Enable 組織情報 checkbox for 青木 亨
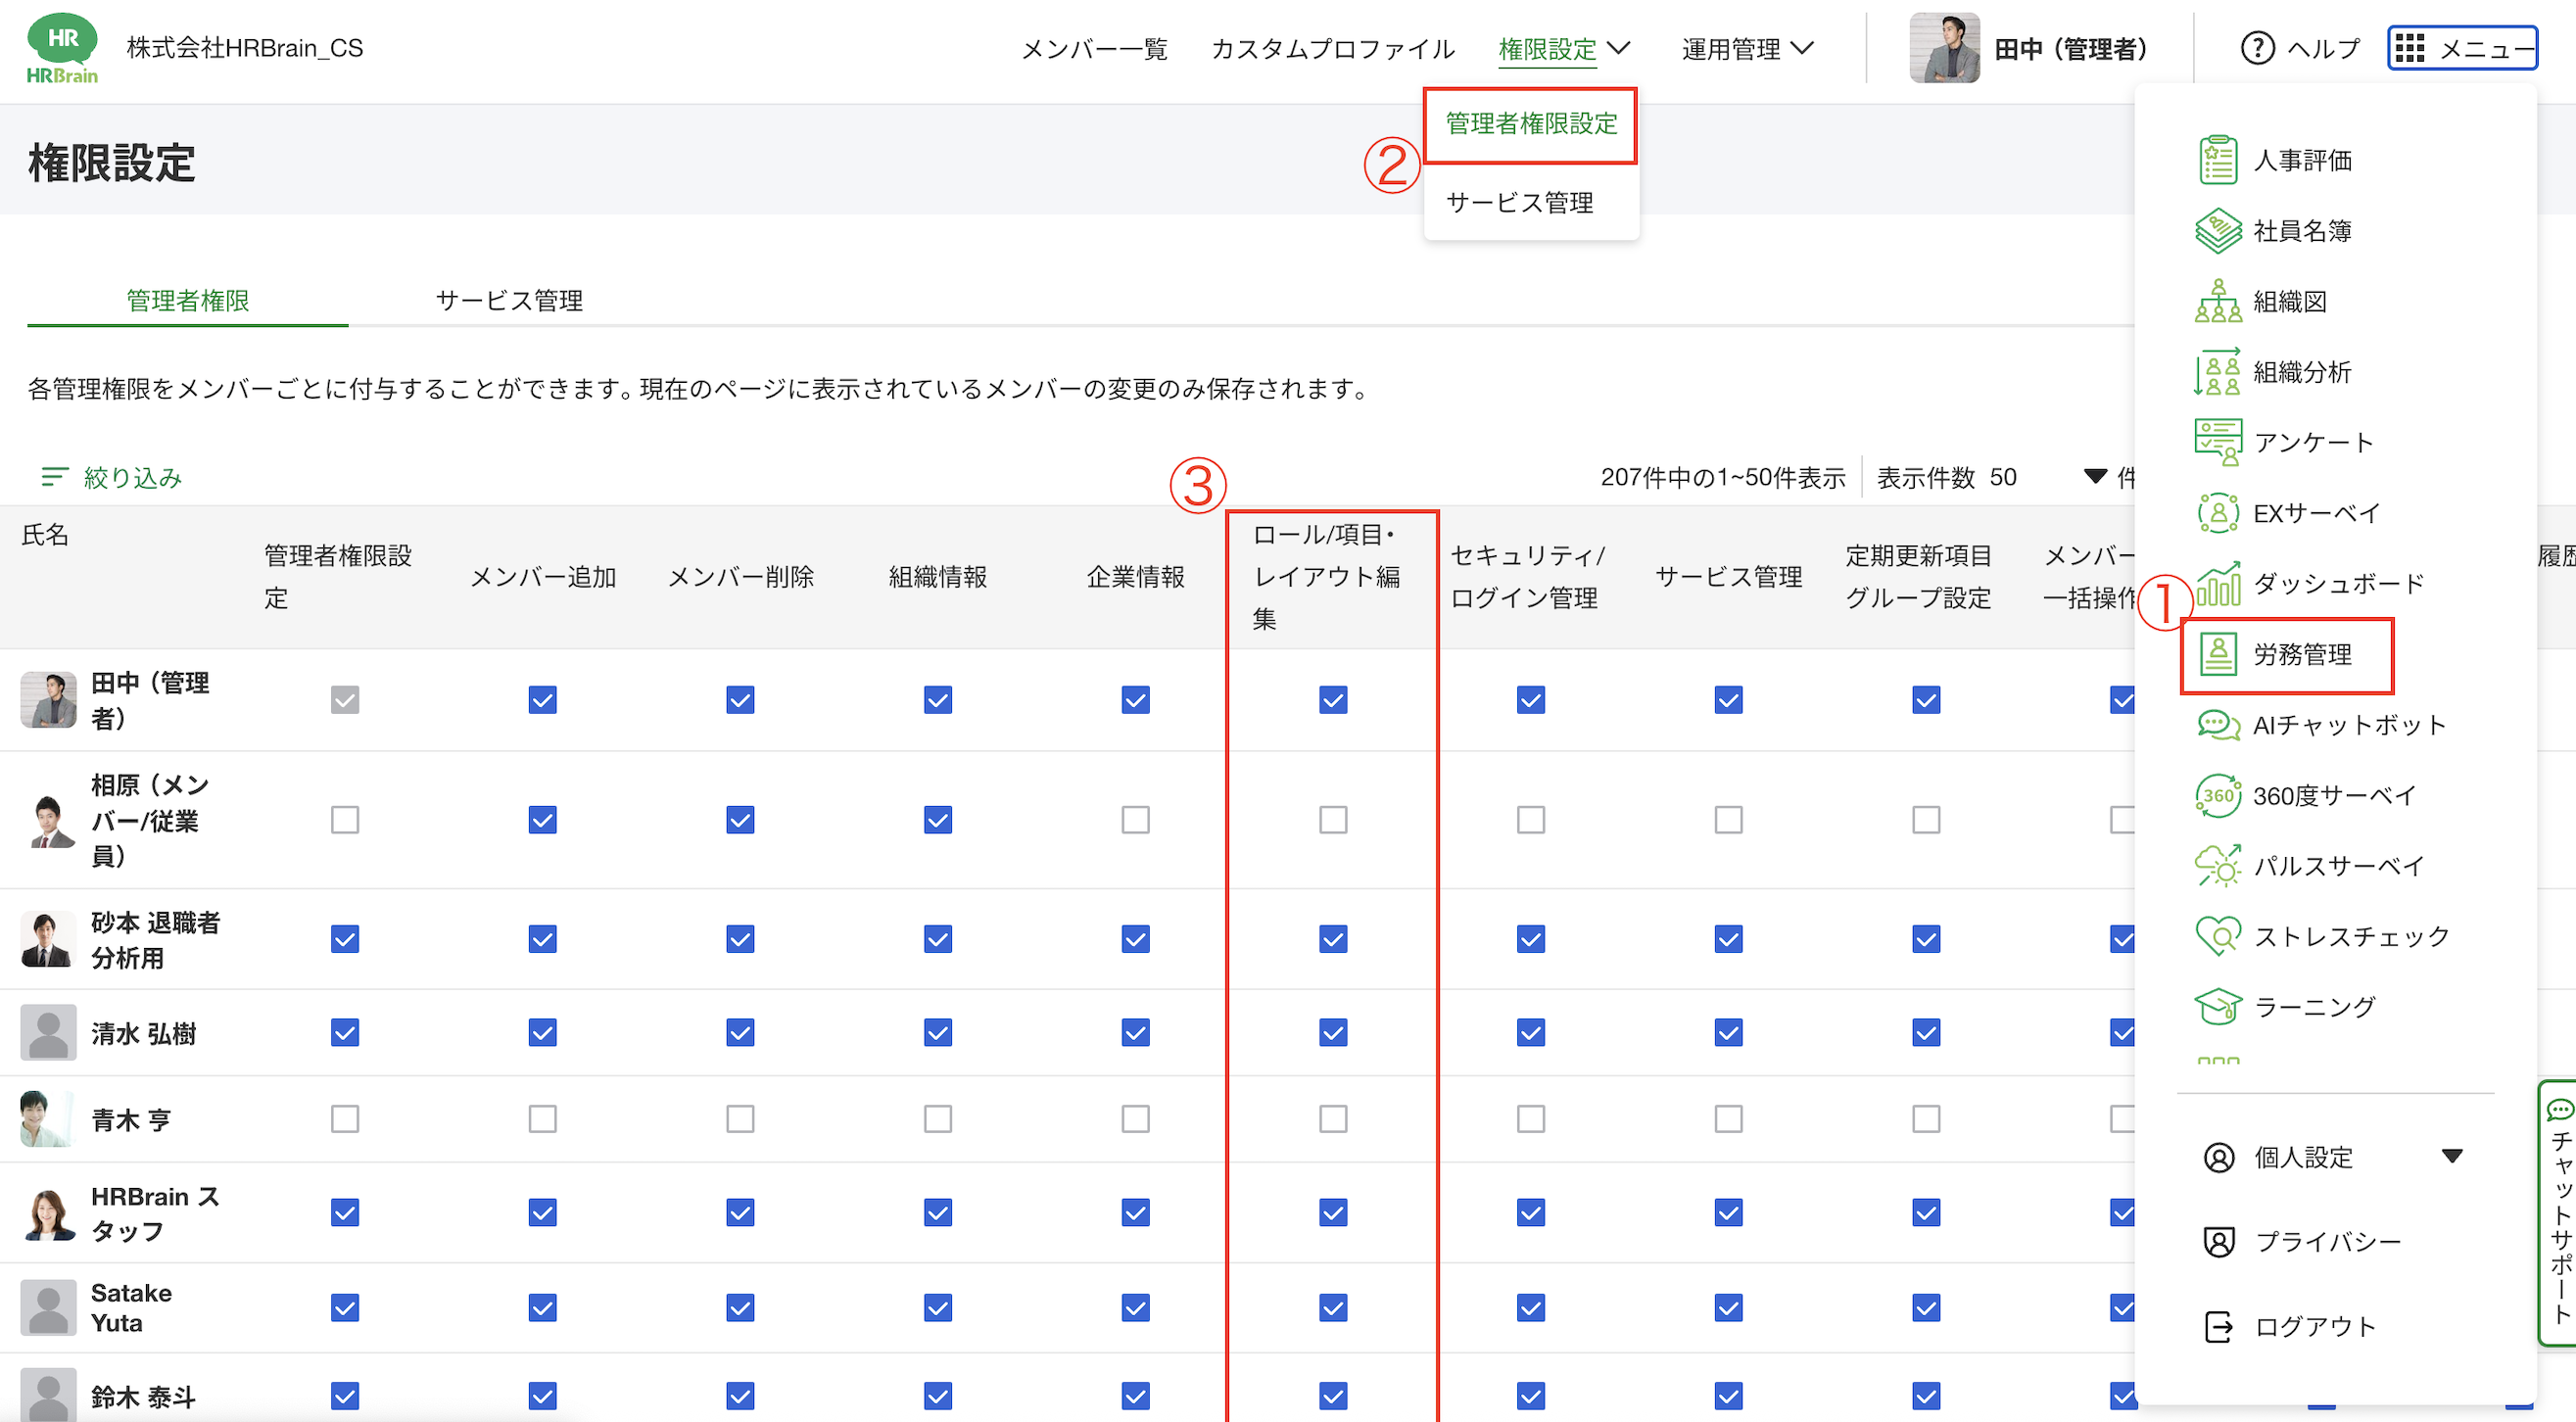 (x=936, y=1119)
